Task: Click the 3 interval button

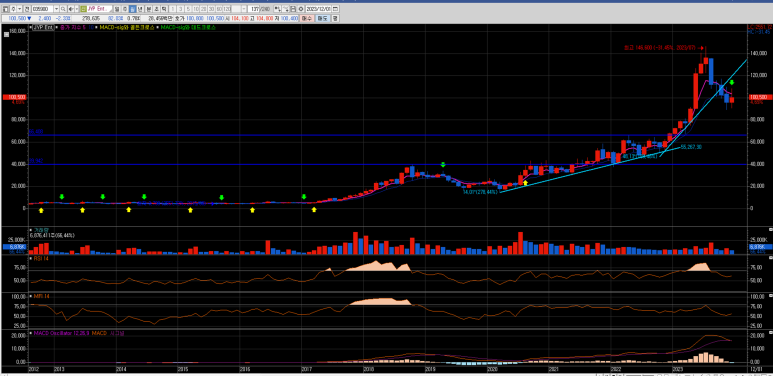Action: (x=180, y=9)
